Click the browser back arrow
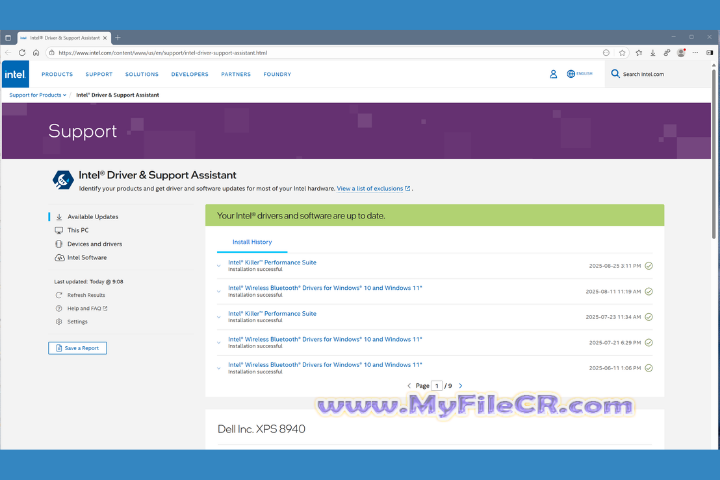This screenshot has height=480, width=720. (x=8, y=53)
